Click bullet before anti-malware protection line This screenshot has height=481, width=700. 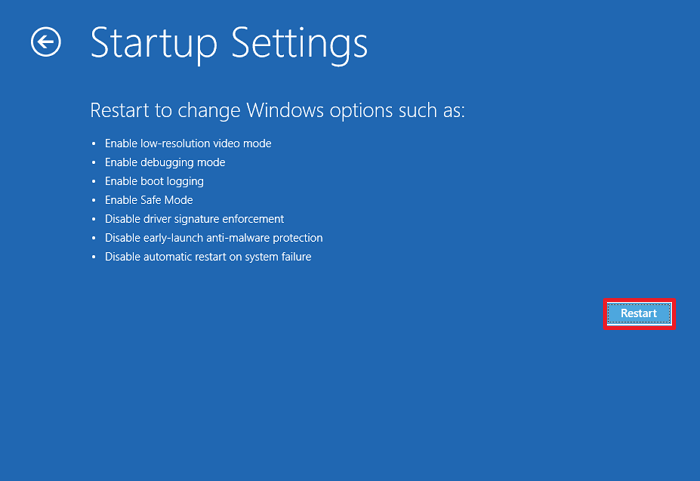point(94,239)
